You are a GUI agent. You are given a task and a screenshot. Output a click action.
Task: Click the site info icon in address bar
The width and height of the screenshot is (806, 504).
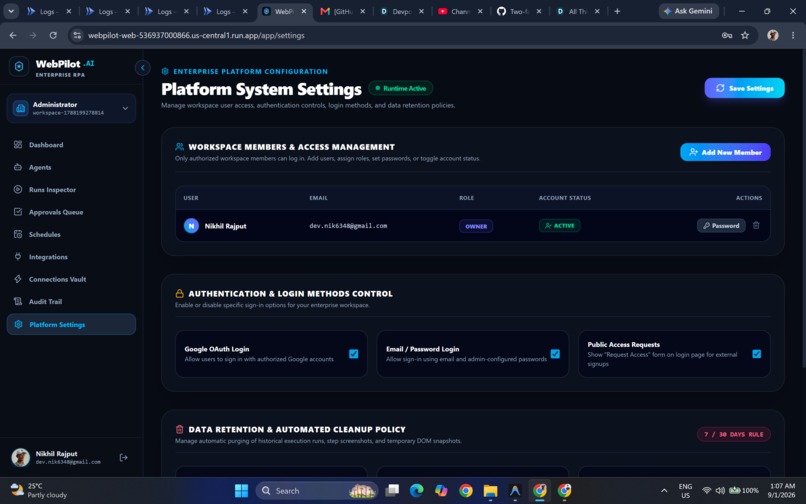pos(77,35)
